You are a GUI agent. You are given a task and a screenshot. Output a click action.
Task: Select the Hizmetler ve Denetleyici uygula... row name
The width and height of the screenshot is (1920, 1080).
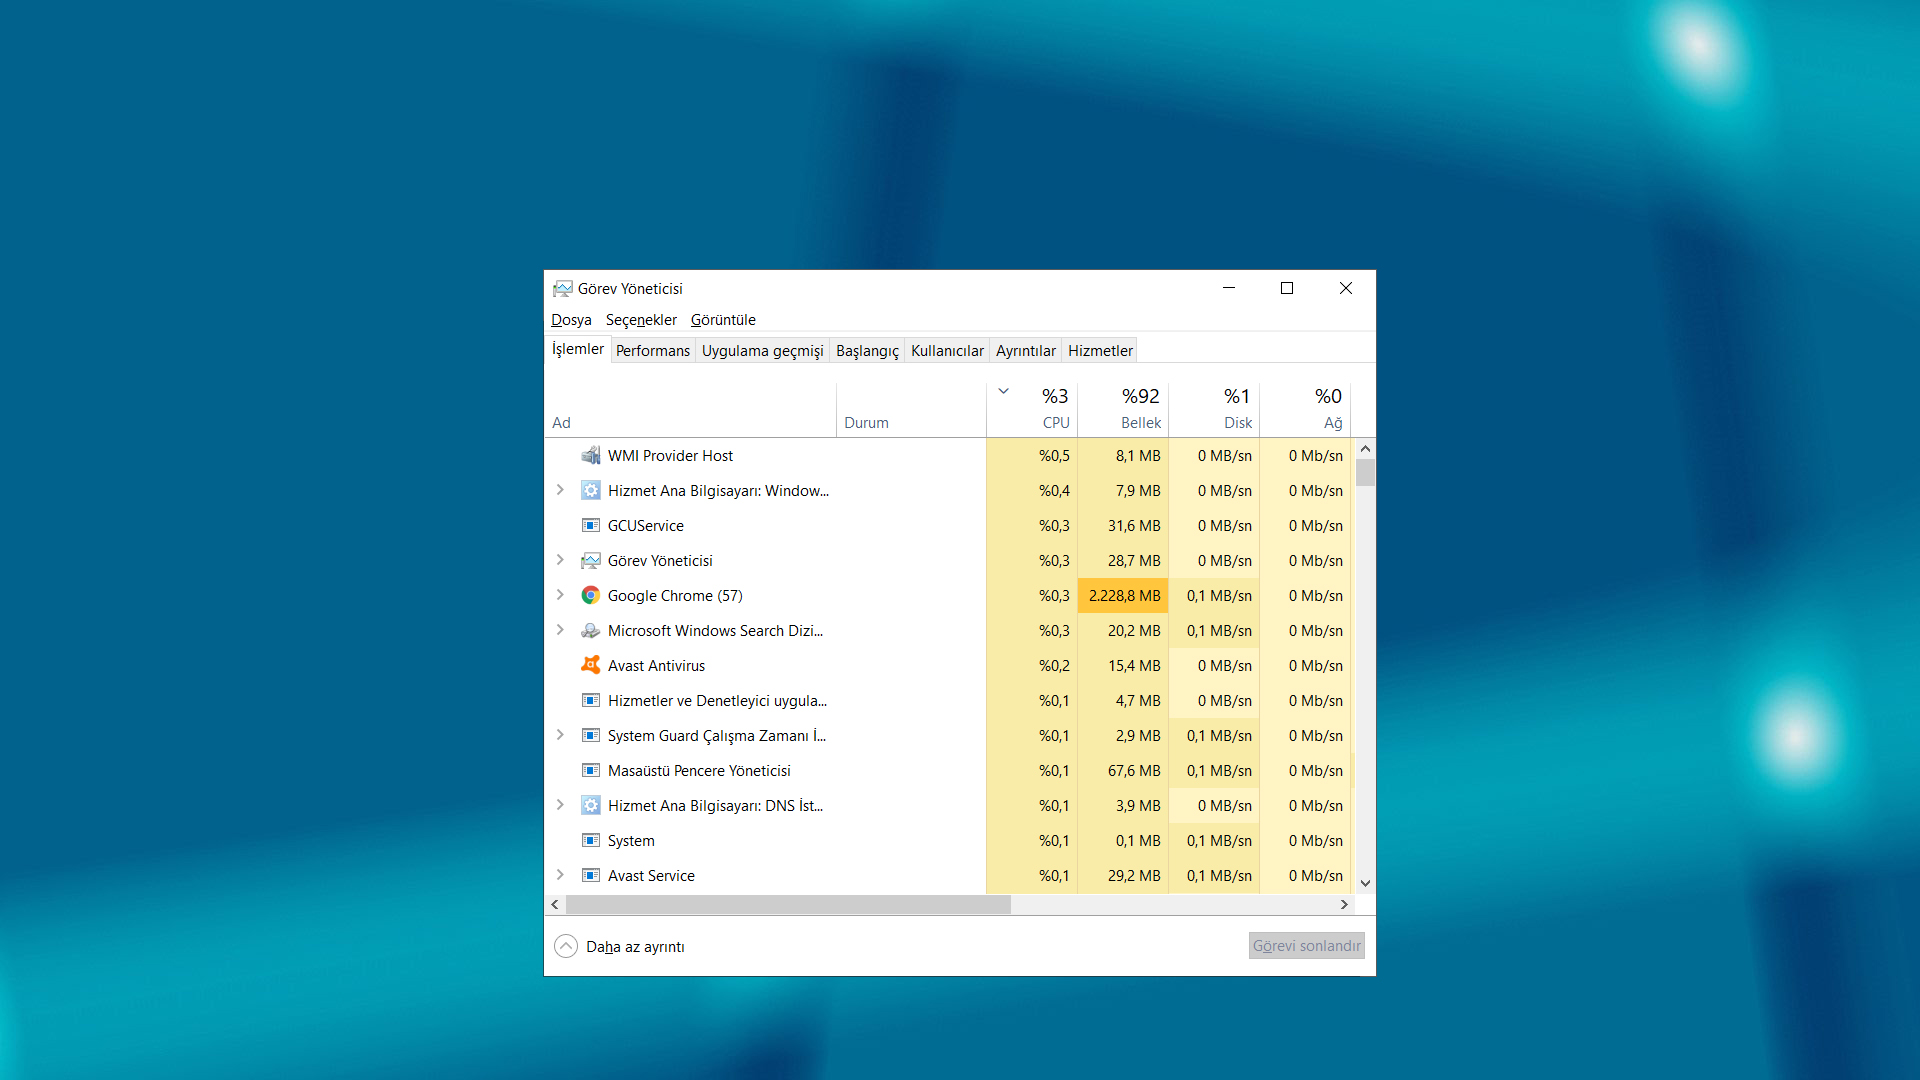pyautogui.click(x=717, y=701)
